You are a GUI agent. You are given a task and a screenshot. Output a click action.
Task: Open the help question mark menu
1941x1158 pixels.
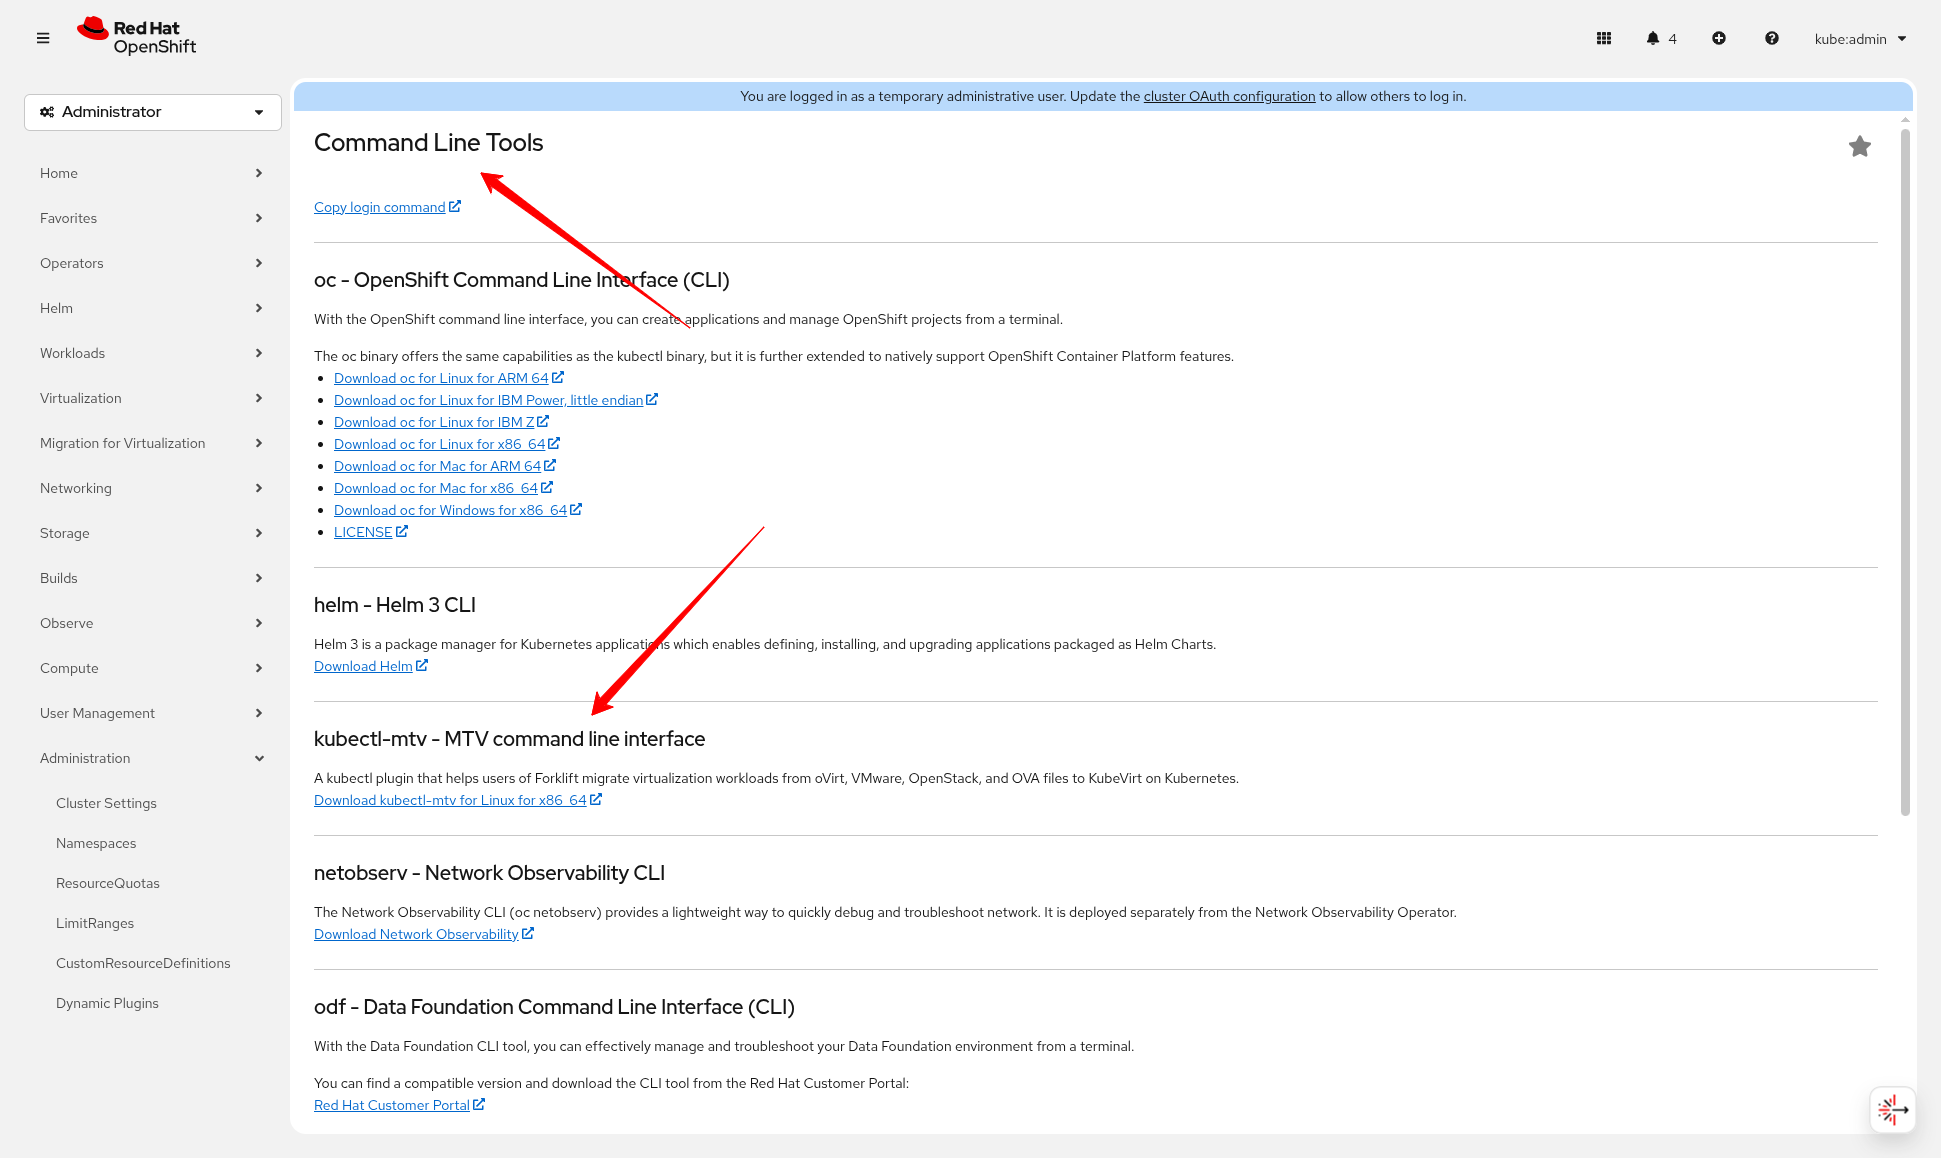(x=1771, y=38)
